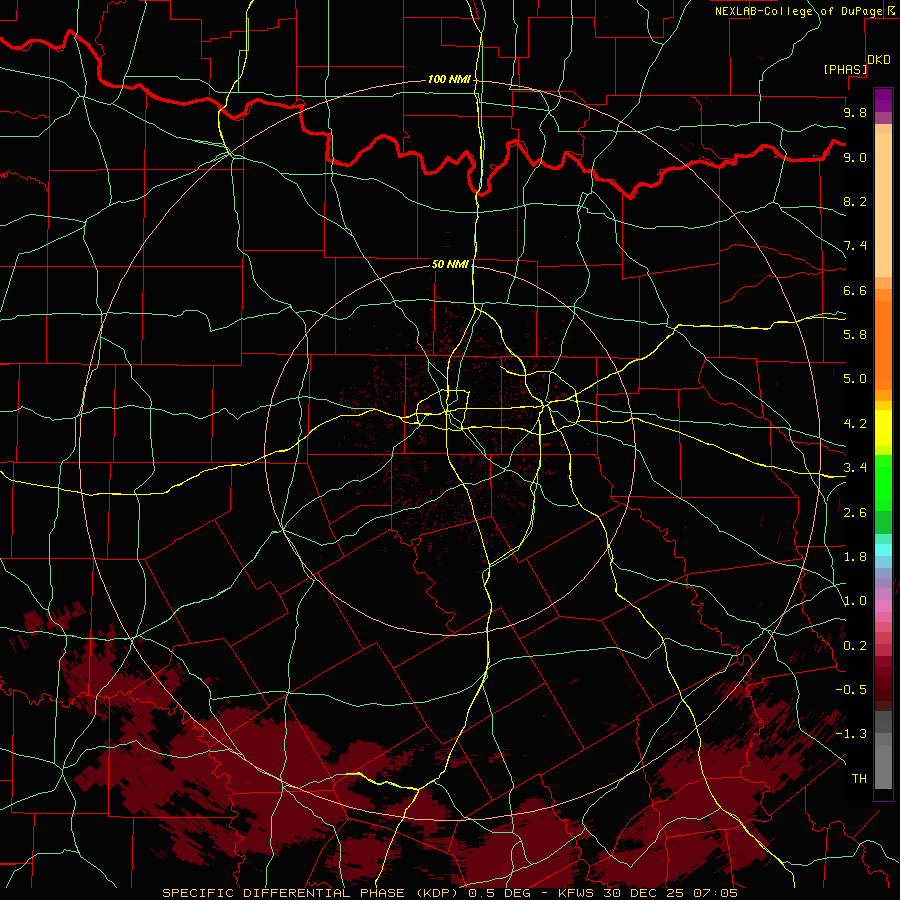Pick the yellow segment of the color bar
The width and height of the screenshot is (900, 900).
point(883,428)
